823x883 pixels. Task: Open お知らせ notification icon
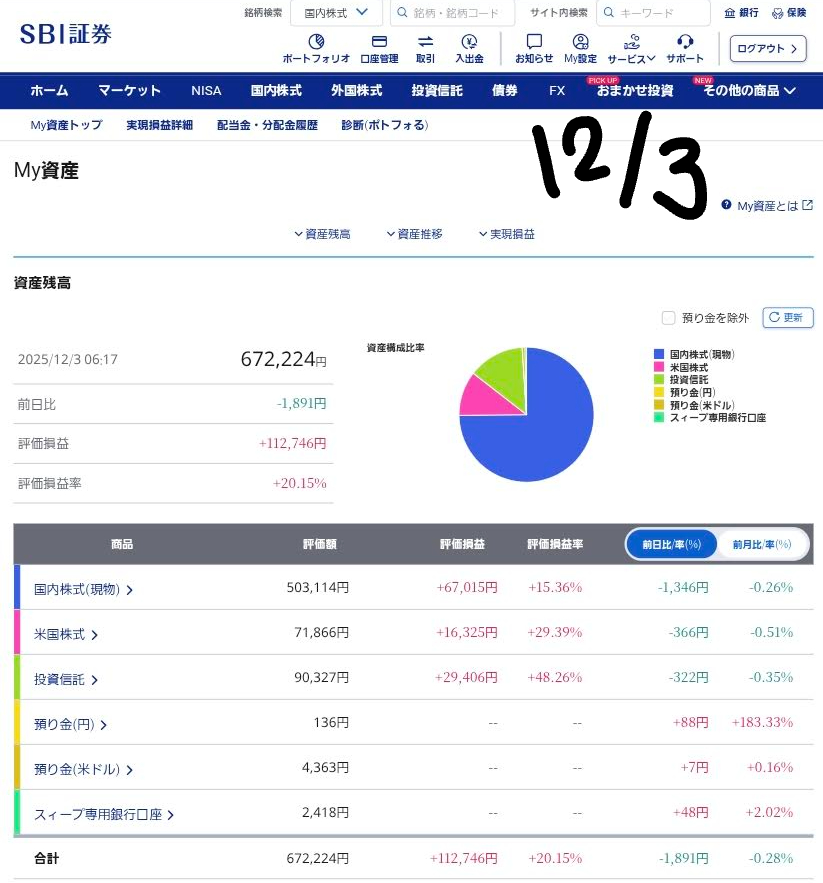coord(534,42)
